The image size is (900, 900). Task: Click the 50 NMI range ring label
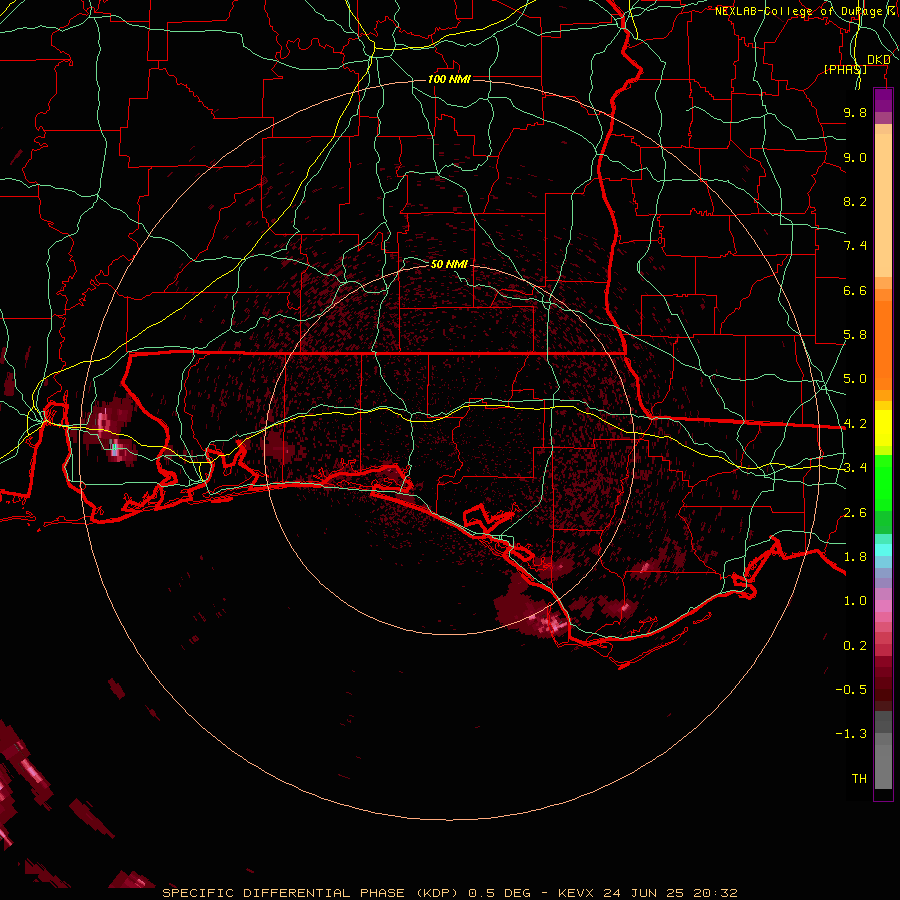pyautogui.click(x=449, y=264)
